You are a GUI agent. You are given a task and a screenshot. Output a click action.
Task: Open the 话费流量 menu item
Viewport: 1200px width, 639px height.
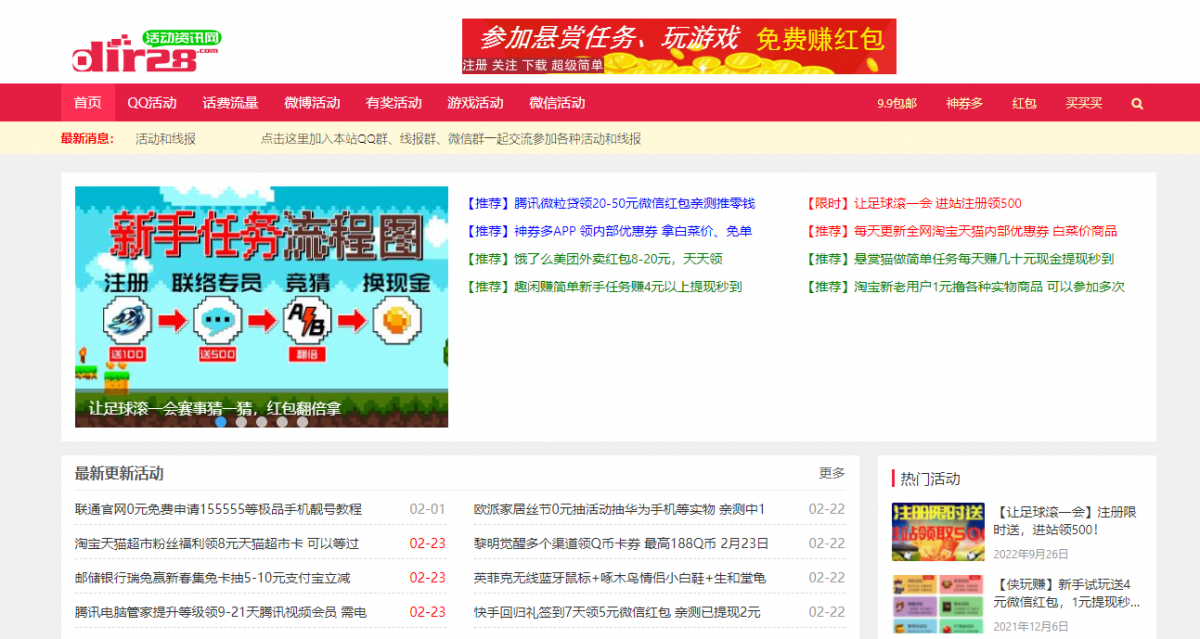coord(230,103)
